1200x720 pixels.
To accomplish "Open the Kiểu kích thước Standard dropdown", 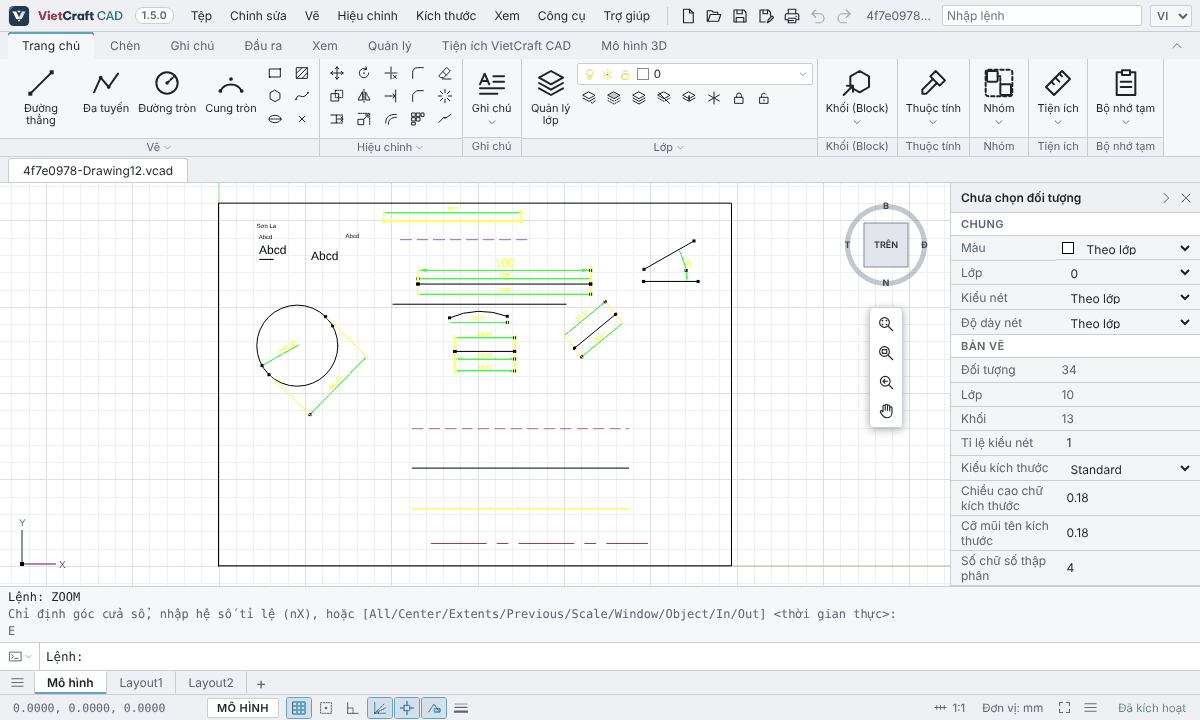I will (x=1130, y=469).
